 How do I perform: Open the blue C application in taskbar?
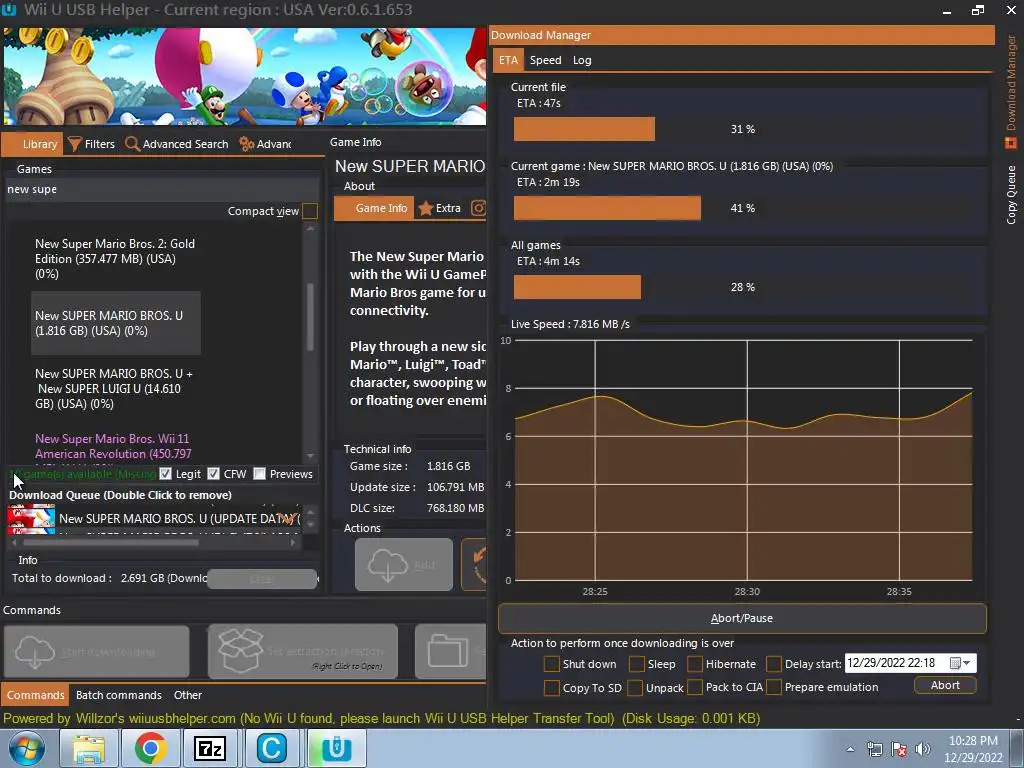click(x=272, y=748)
